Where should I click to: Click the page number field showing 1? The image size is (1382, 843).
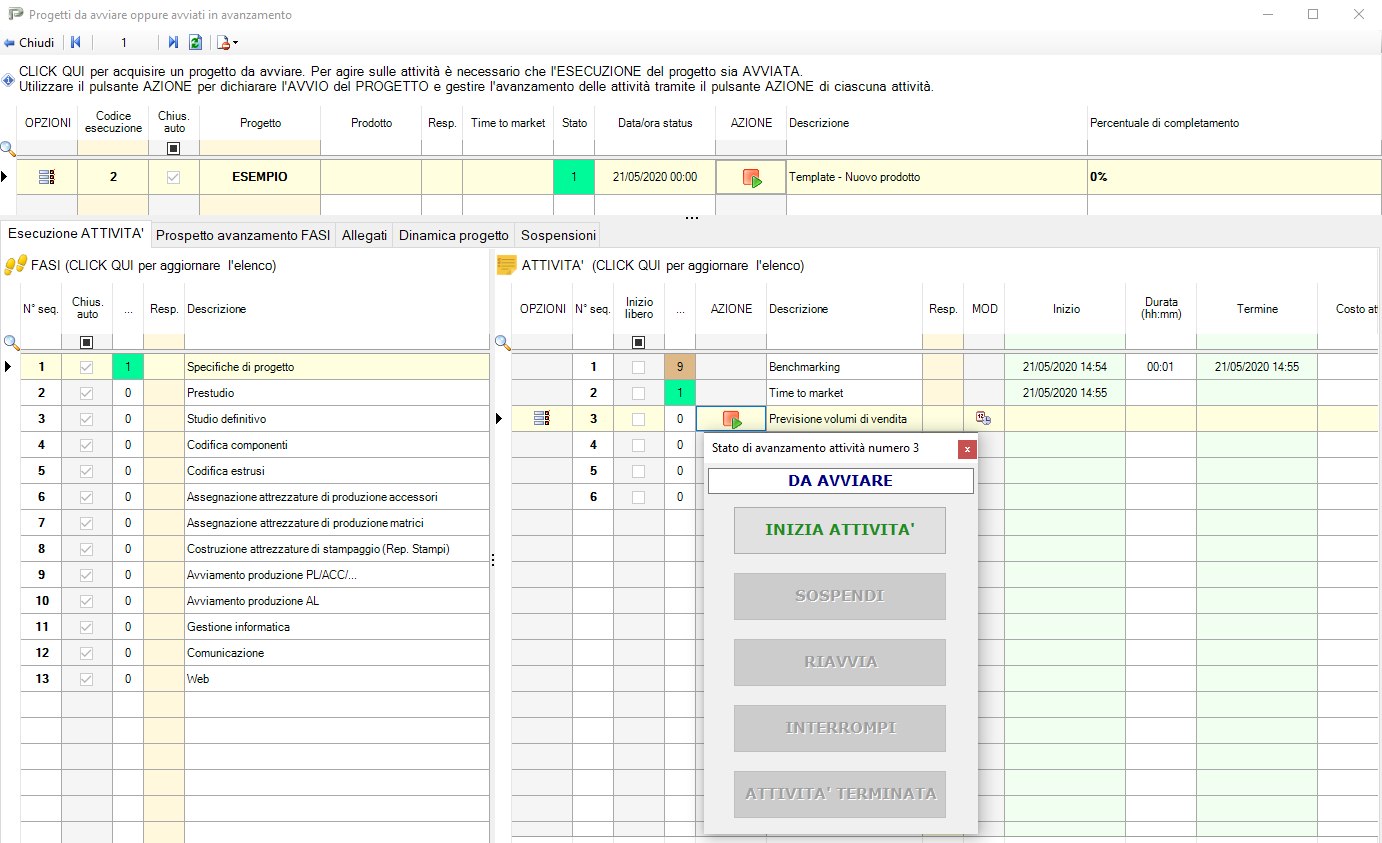124,43
